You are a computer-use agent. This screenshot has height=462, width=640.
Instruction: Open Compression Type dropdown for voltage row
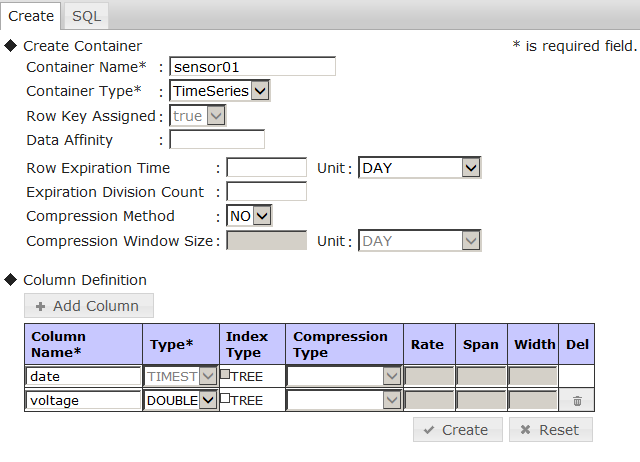pyautogui.click(x=344, y=400)
